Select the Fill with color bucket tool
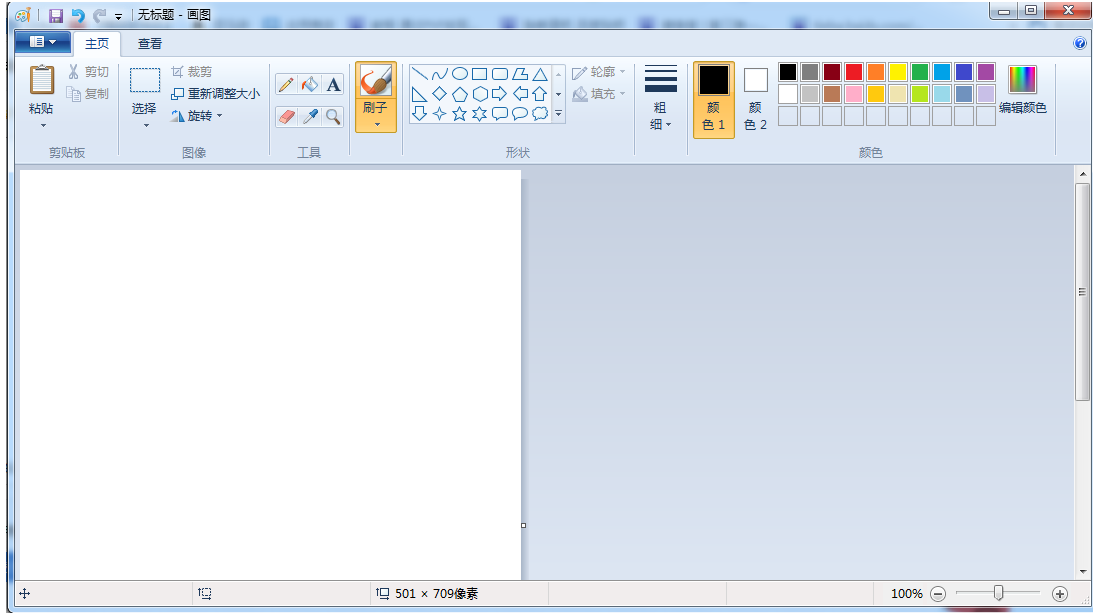 310,85
